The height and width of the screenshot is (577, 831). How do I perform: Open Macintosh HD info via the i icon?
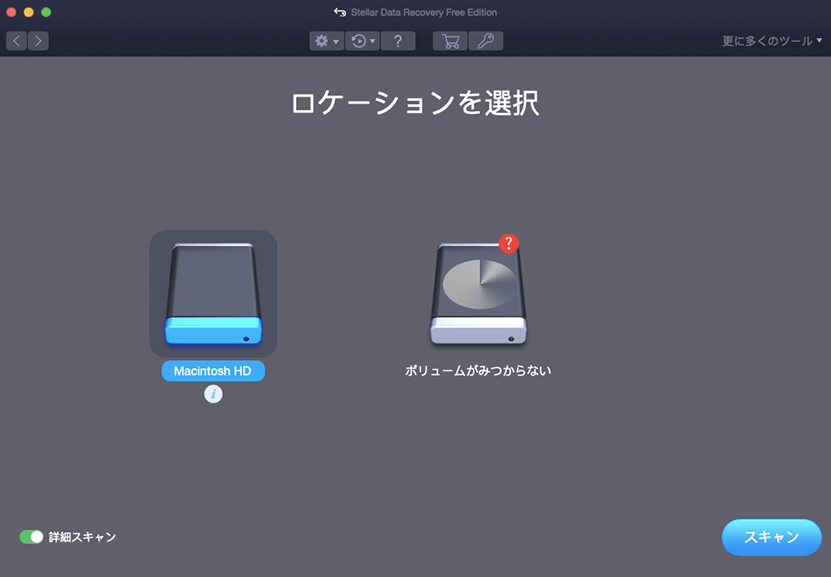pyautogui.click(x=212, y=393)
